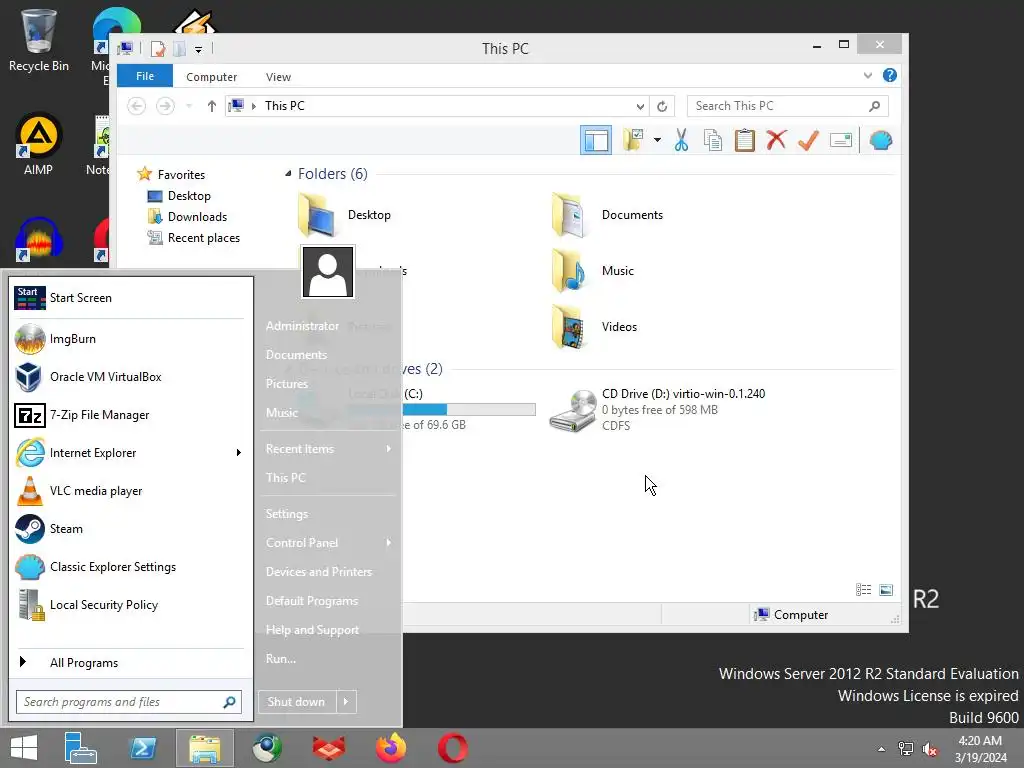Viewport: 1024px width, 768px height.
Task: Open the Computer ribbon tab
Action: coord(211,76)
